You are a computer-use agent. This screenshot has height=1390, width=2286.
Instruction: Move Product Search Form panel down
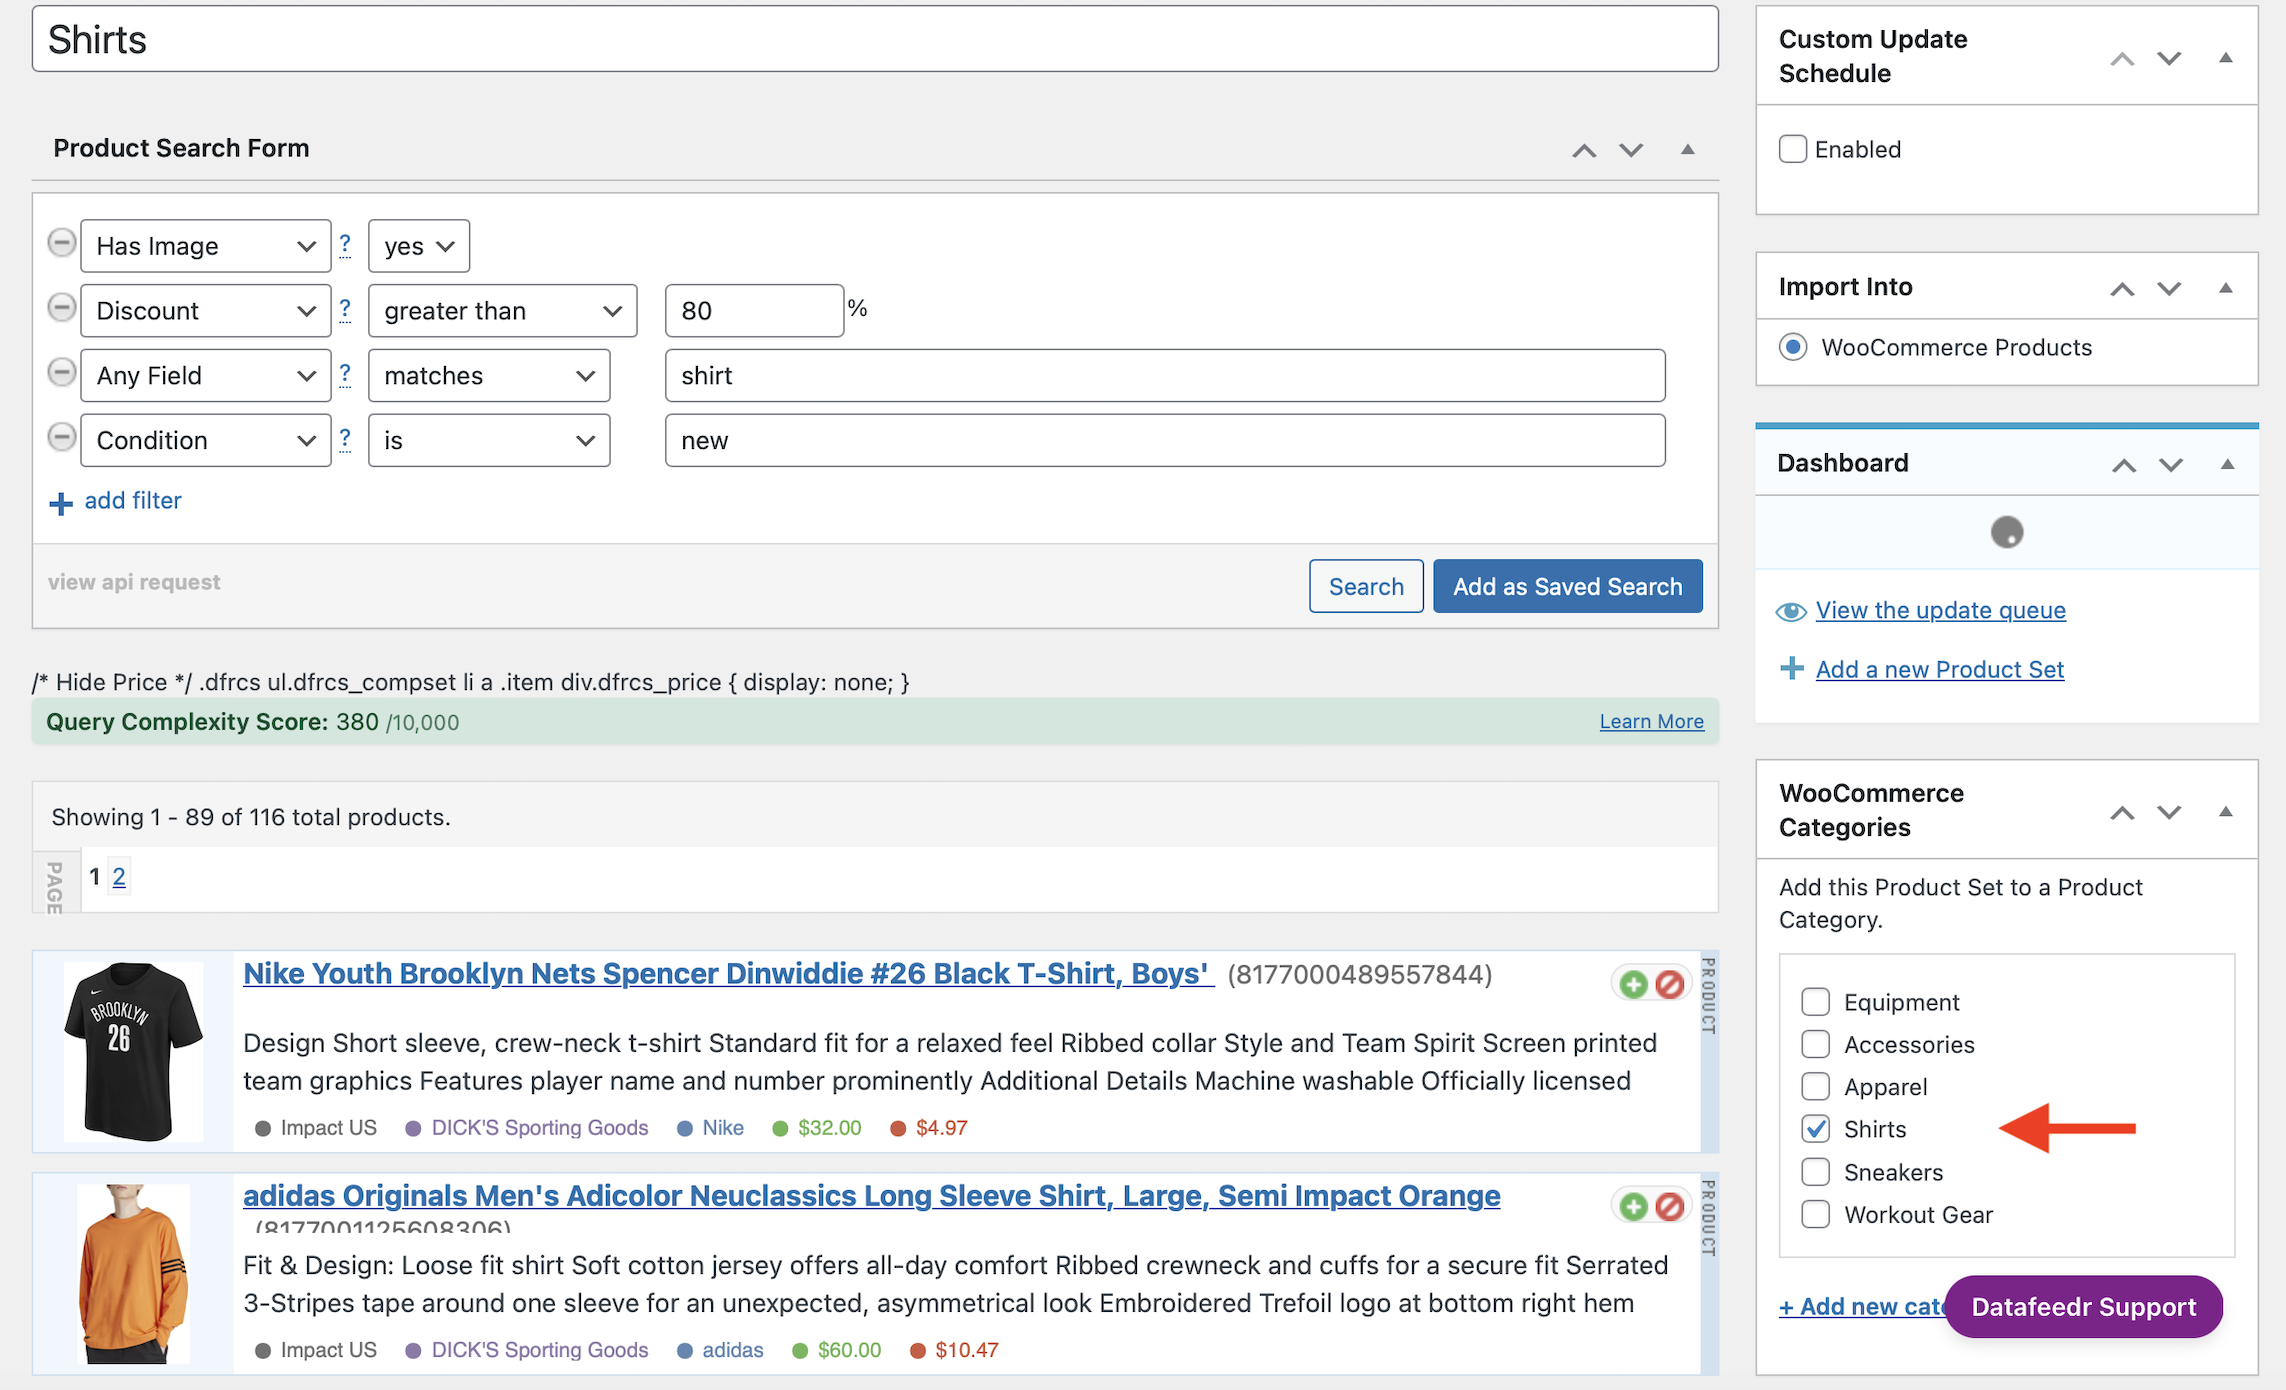1631,151
